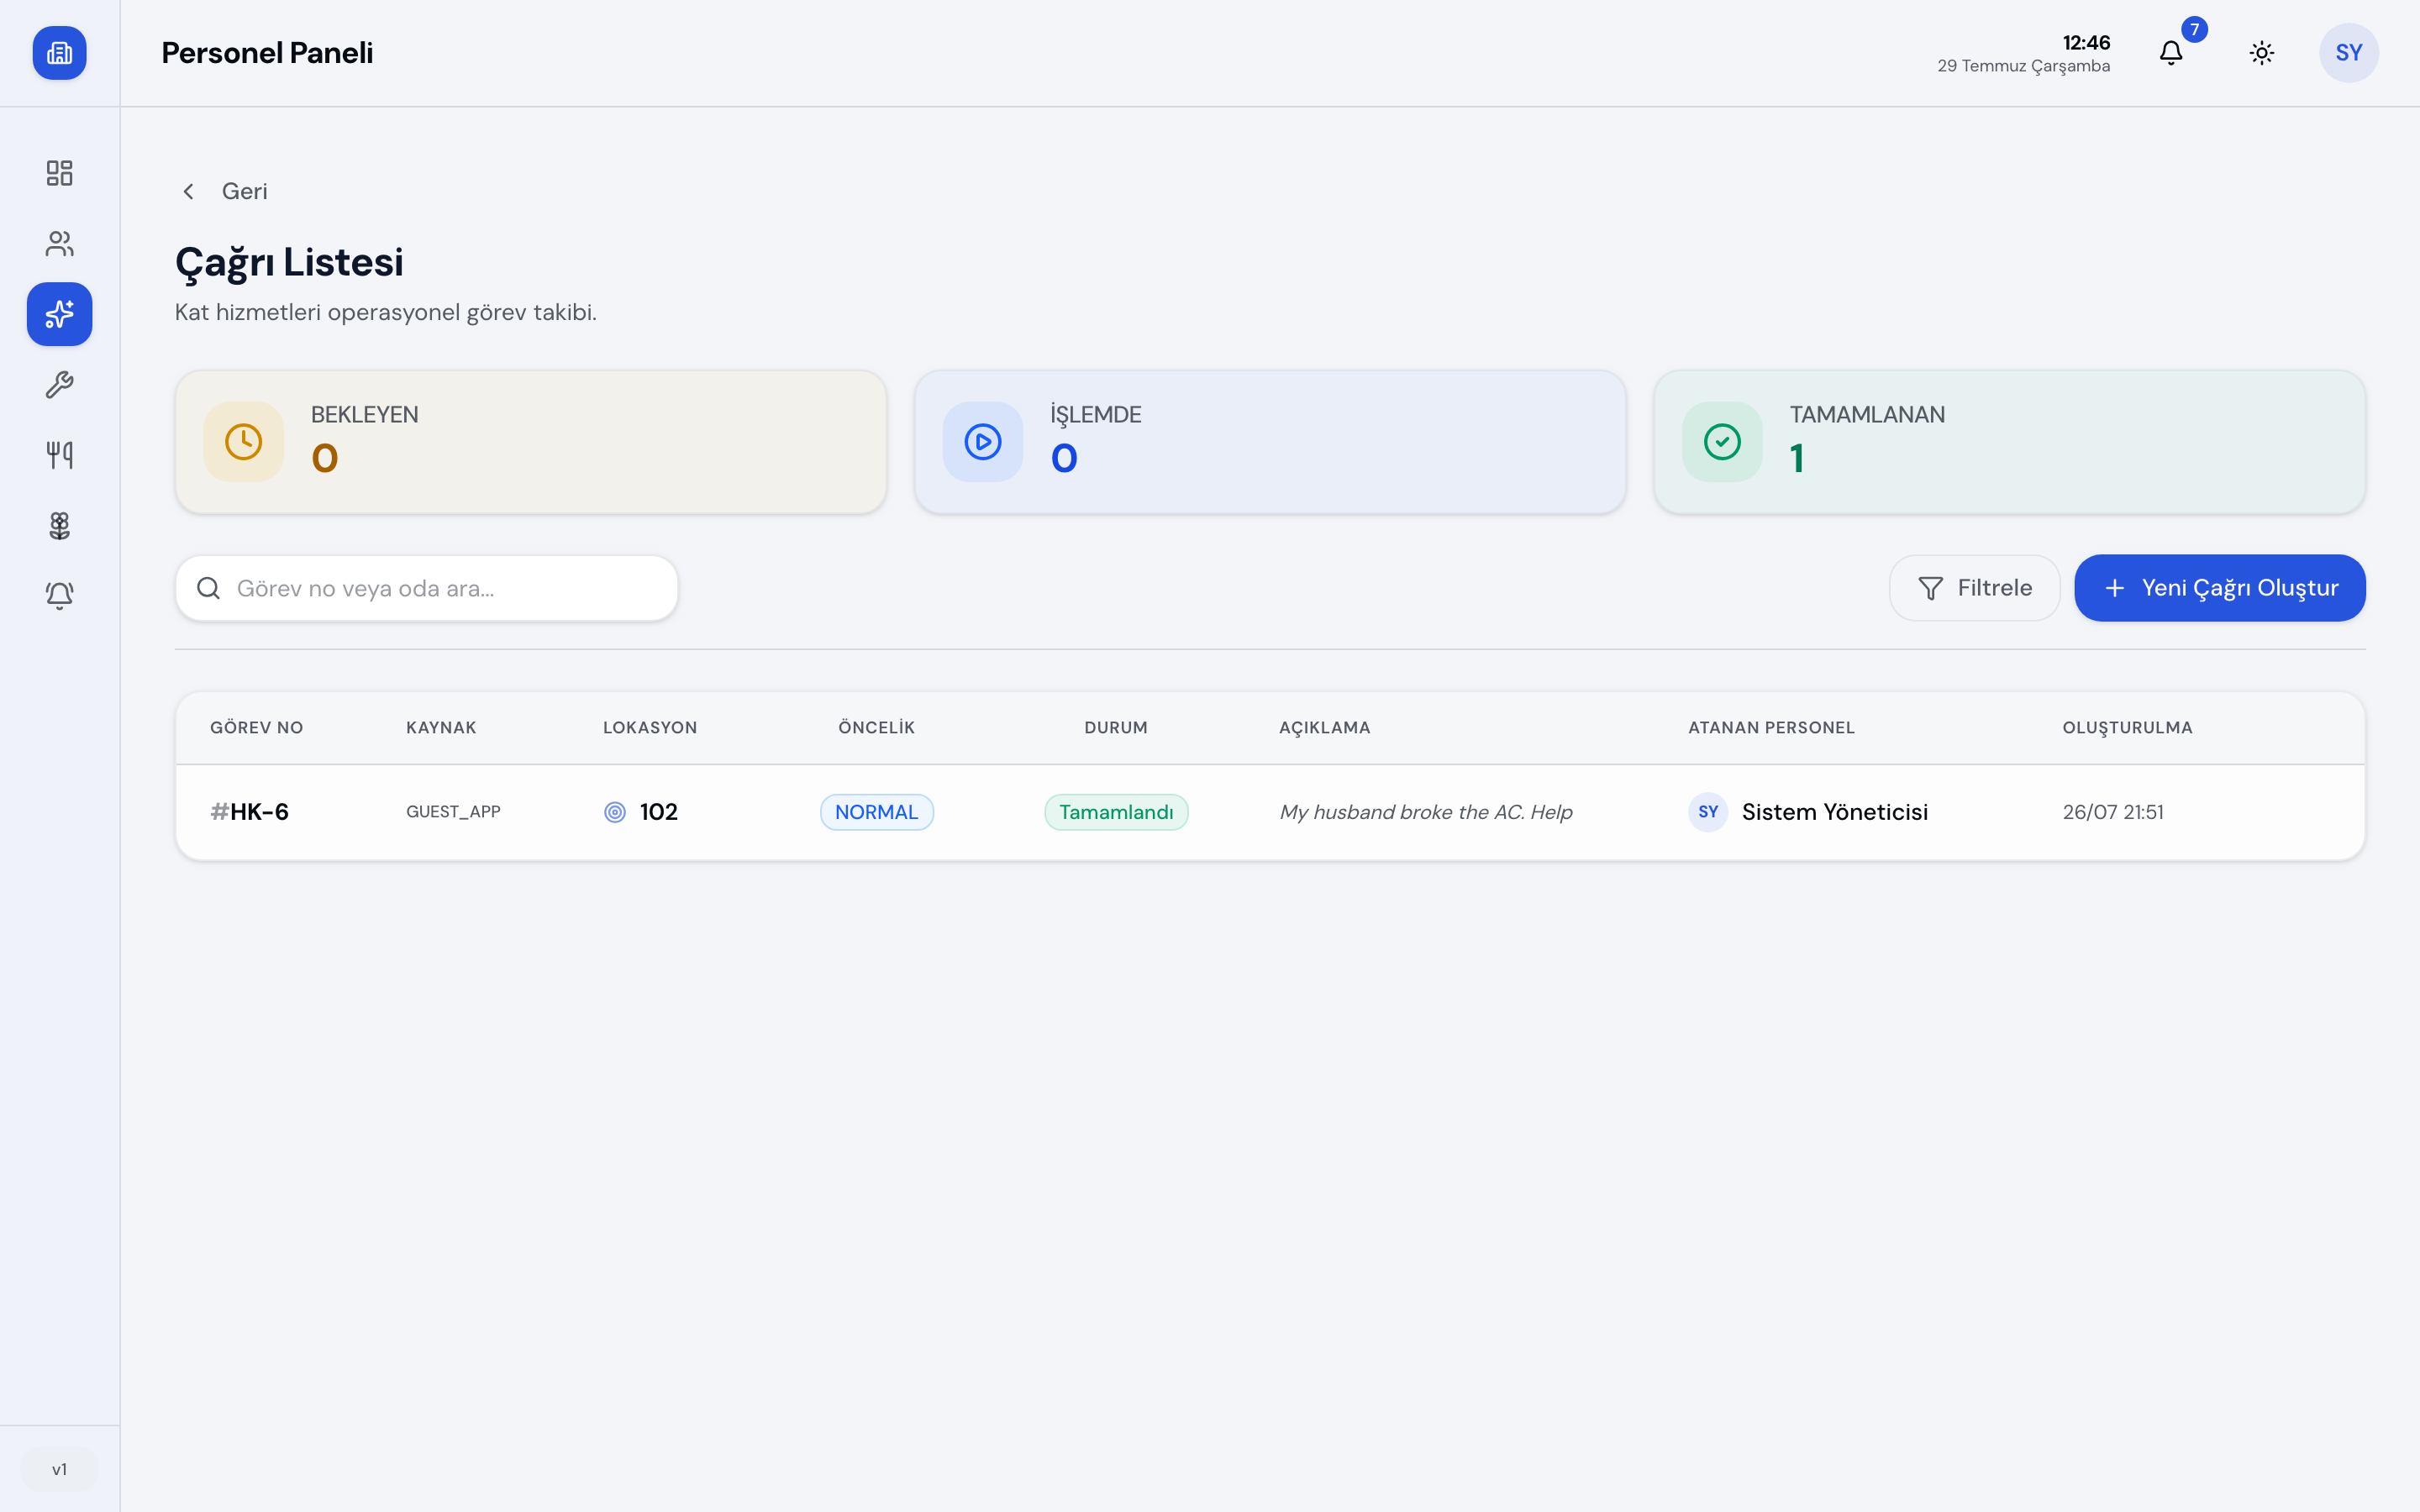The image size is (2420, 1512).
Task: Click the Personel Paneli title
Action: pos(267,53)
